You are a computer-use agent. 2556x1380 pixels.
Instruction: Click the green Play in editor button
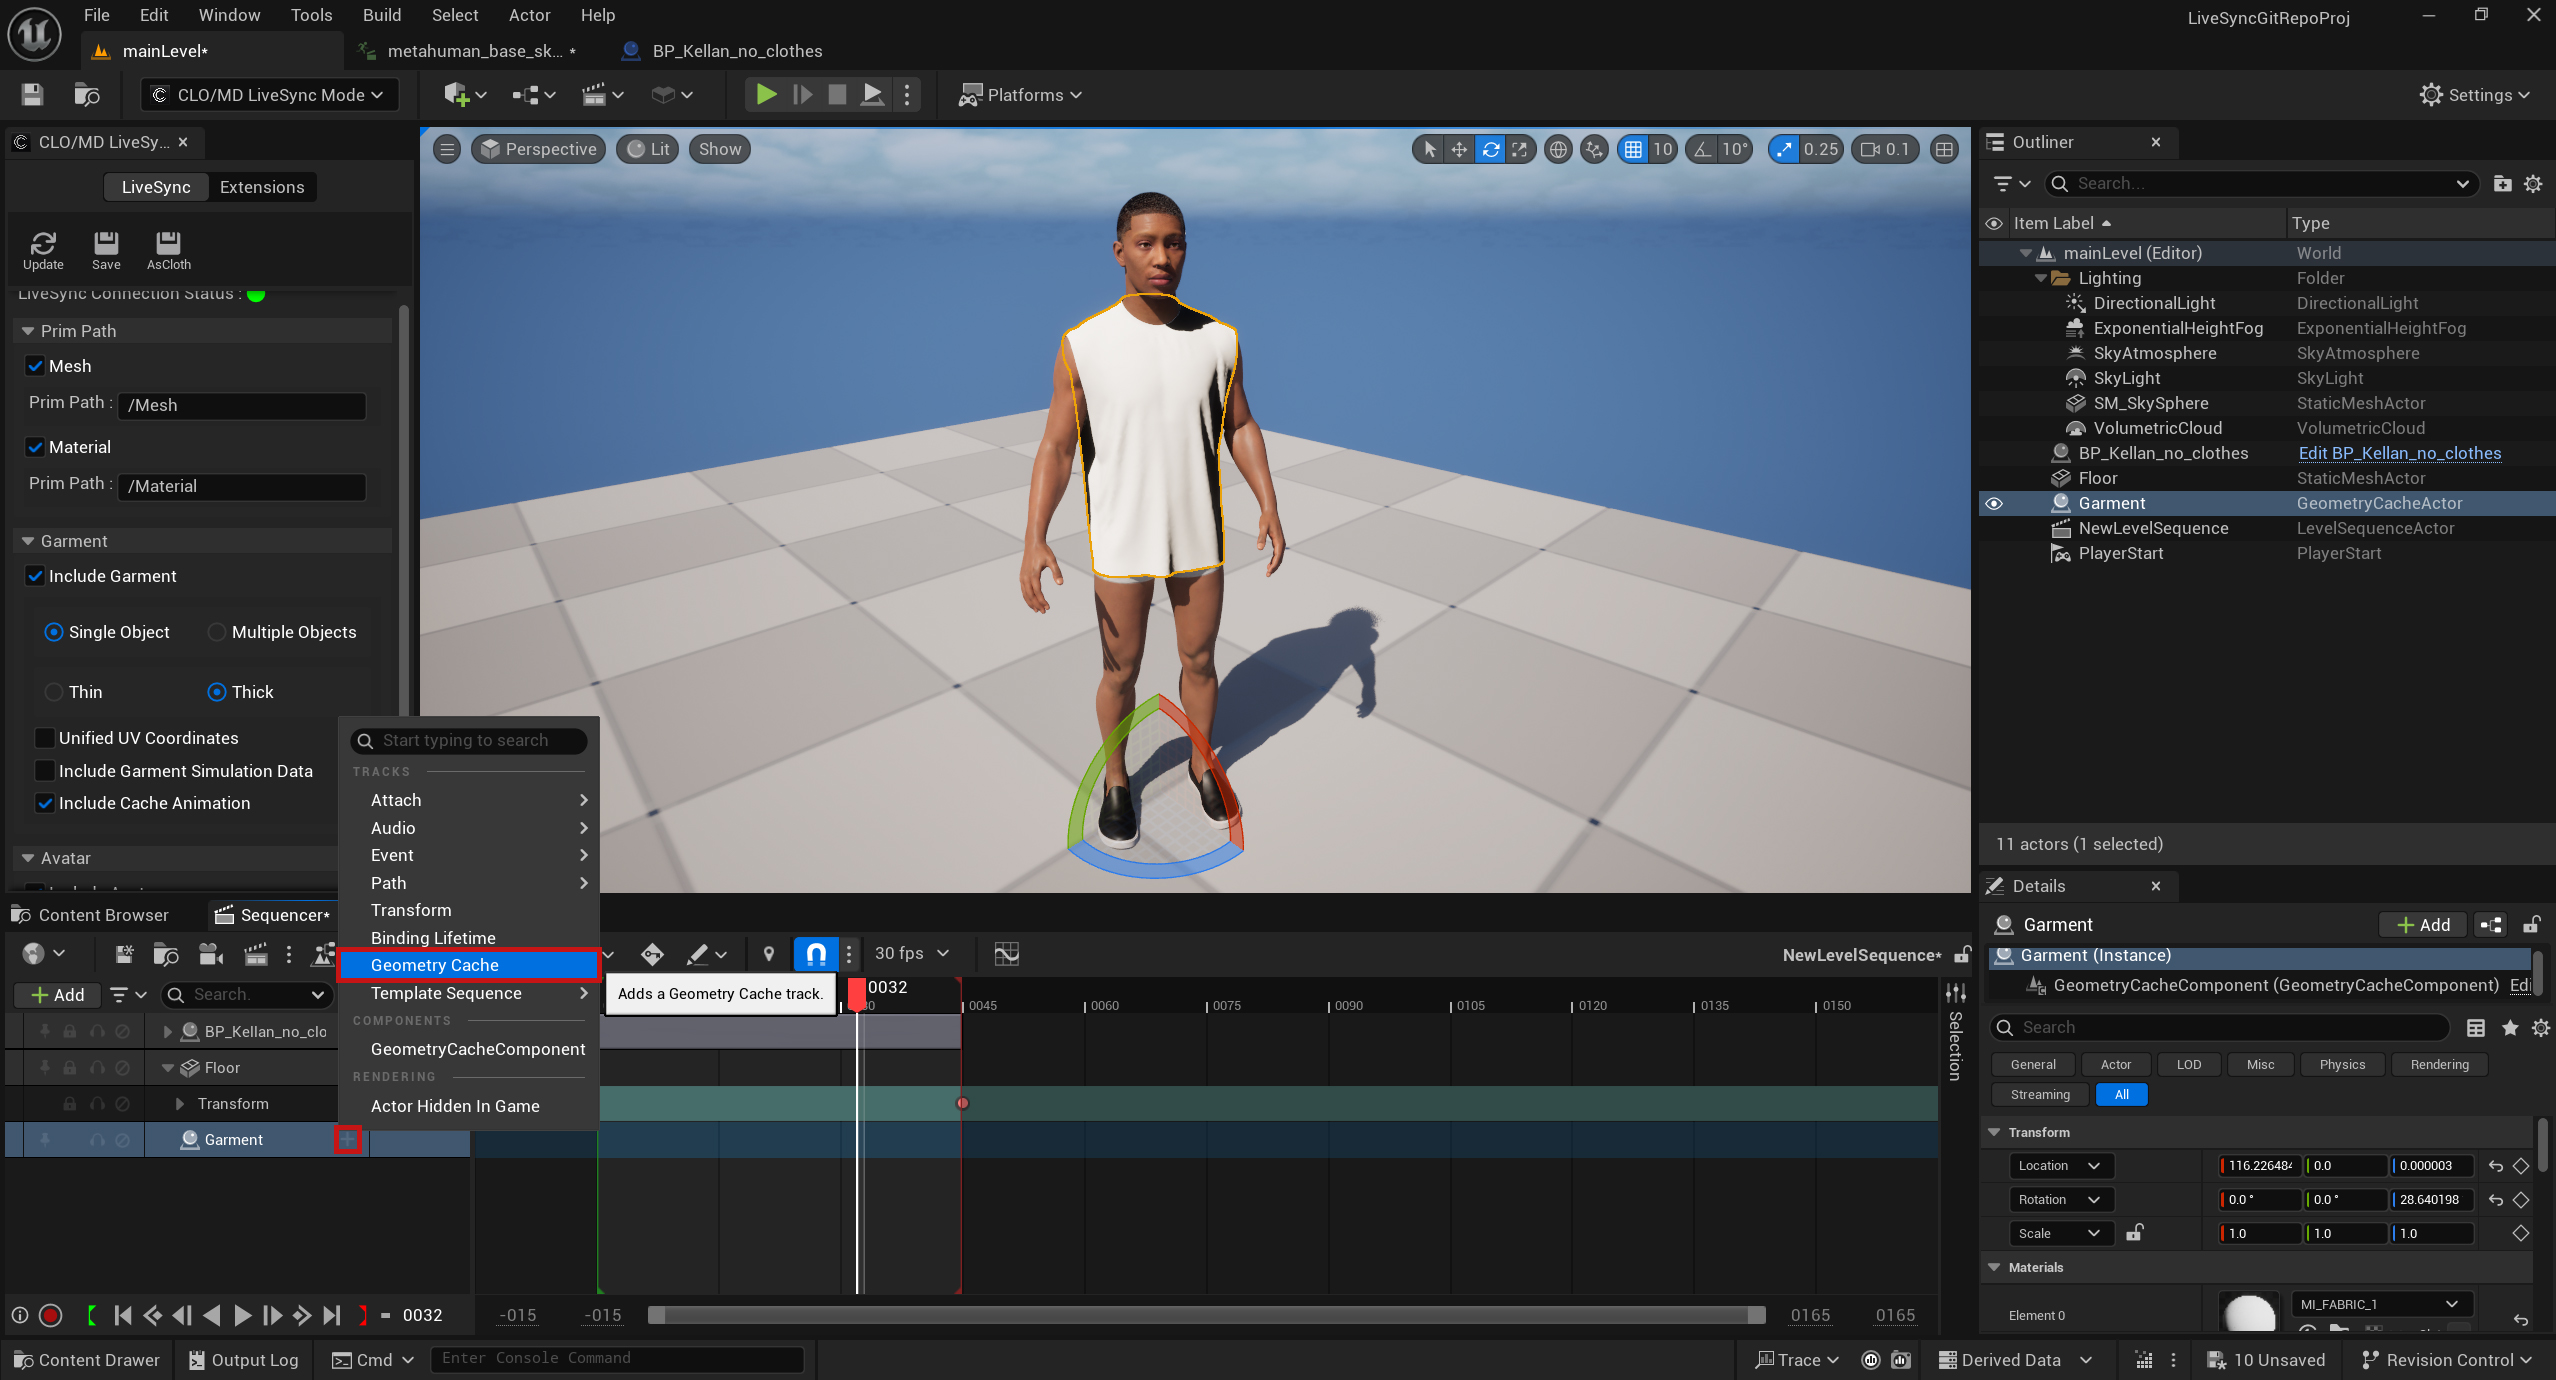[x=766, y=95]
